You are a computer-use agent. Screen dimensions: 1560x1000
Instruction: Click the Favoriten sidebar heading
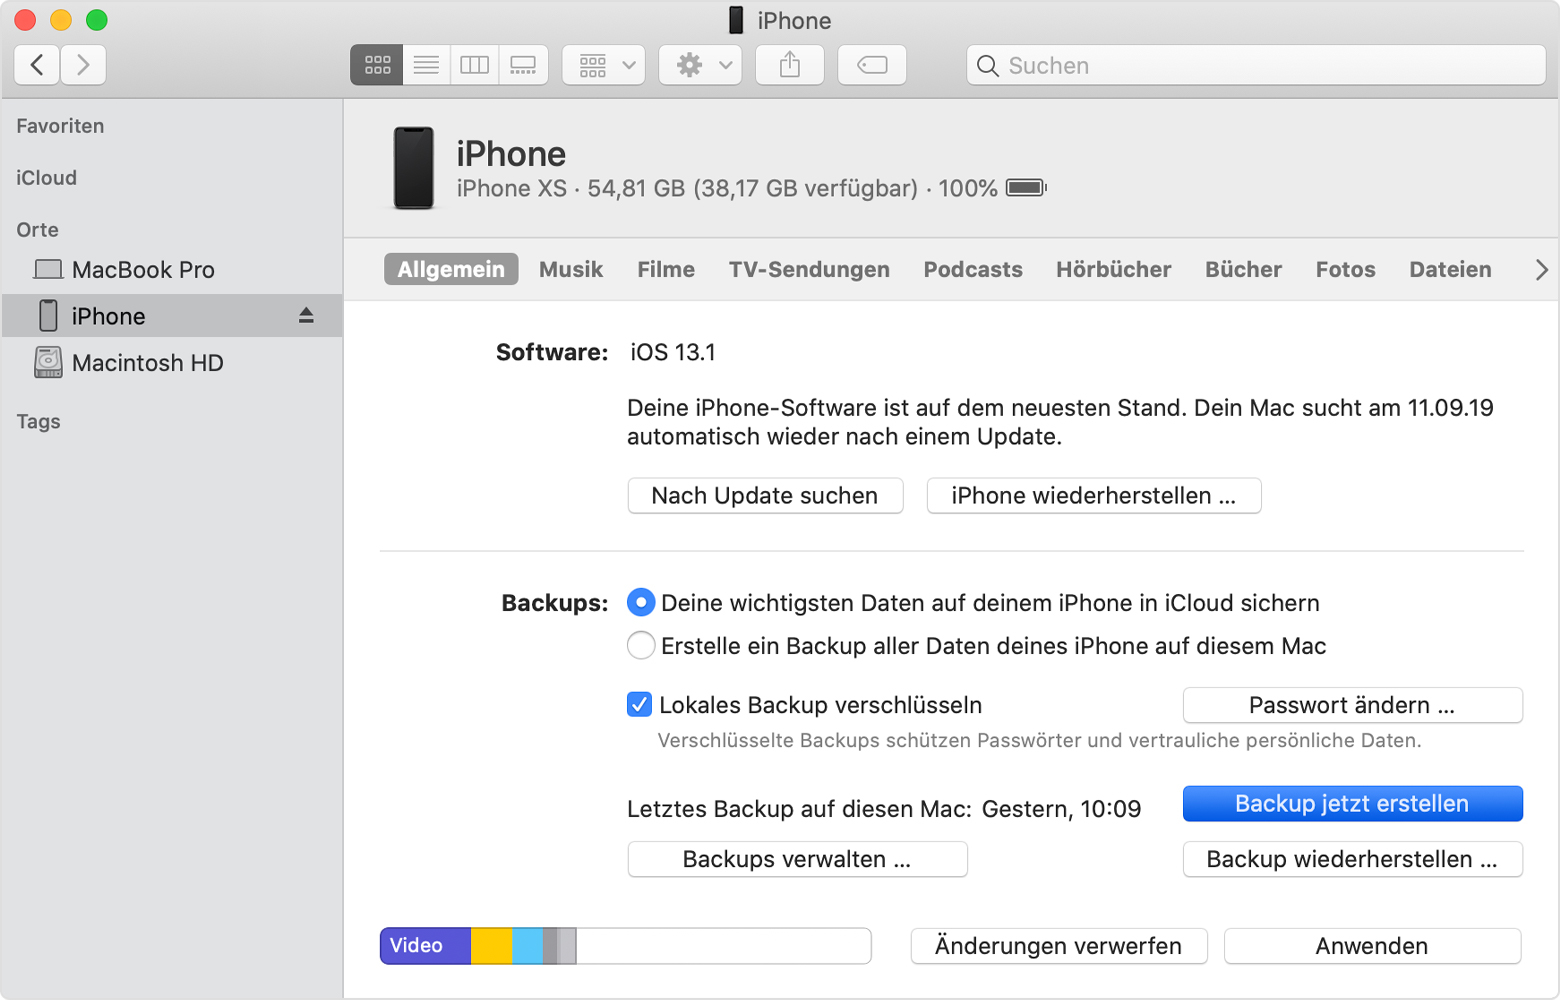[60, 126]
